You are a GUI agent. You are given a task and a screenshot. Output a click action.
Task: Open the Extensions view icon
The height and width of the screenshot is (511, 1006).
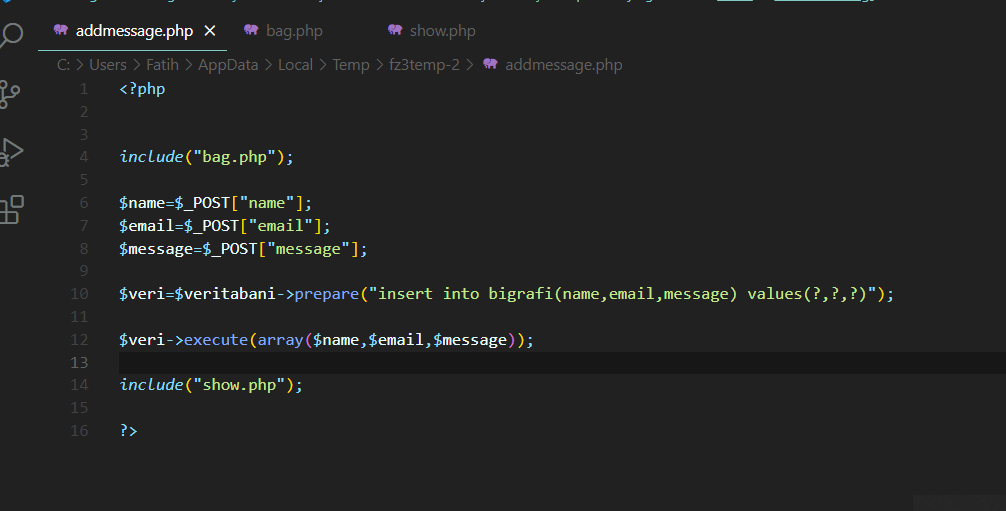(x=11, y=210)
